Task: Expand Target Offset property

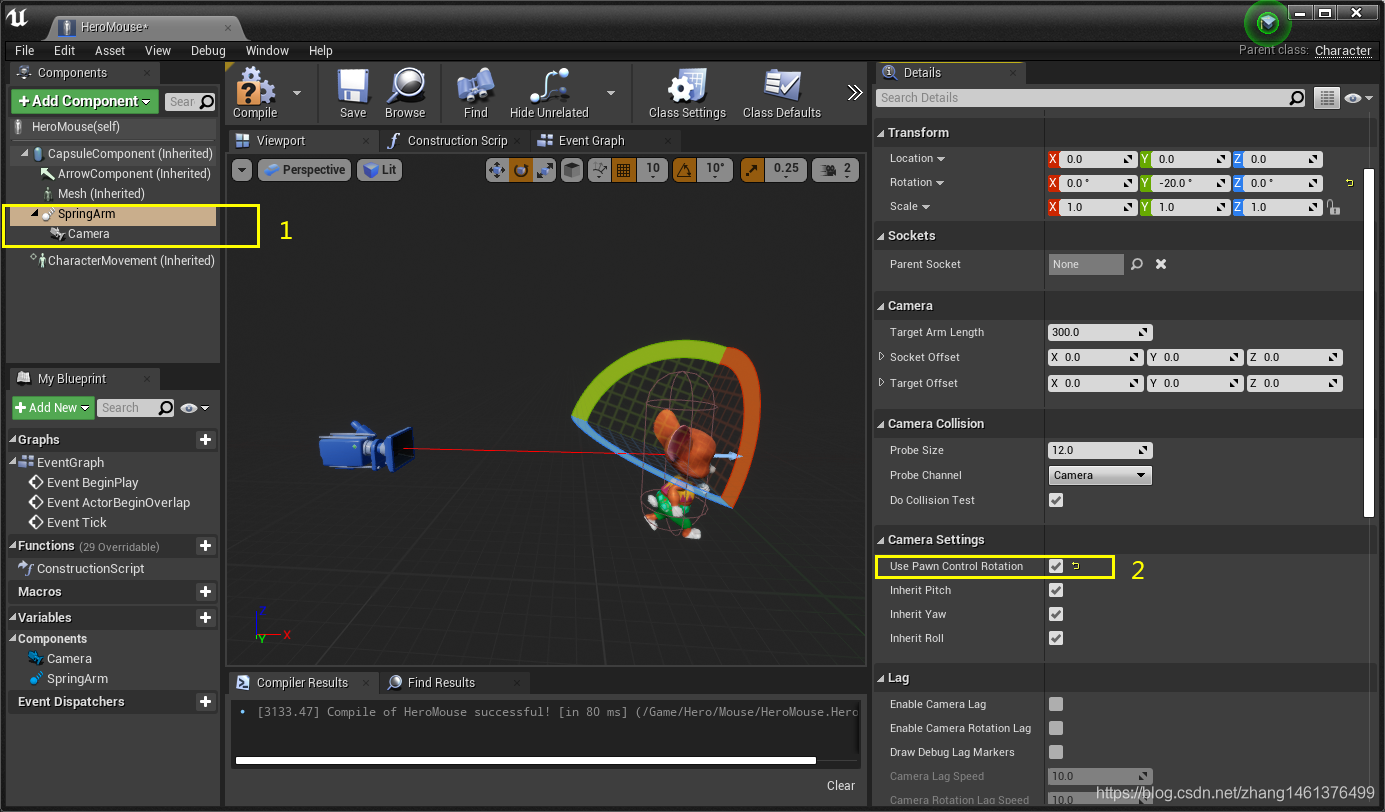Action: click(x=881, y=383)
